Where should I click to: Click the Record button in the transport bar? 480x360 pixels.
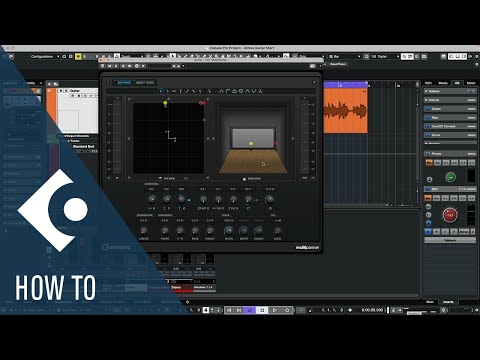click(x=287, y=310)
